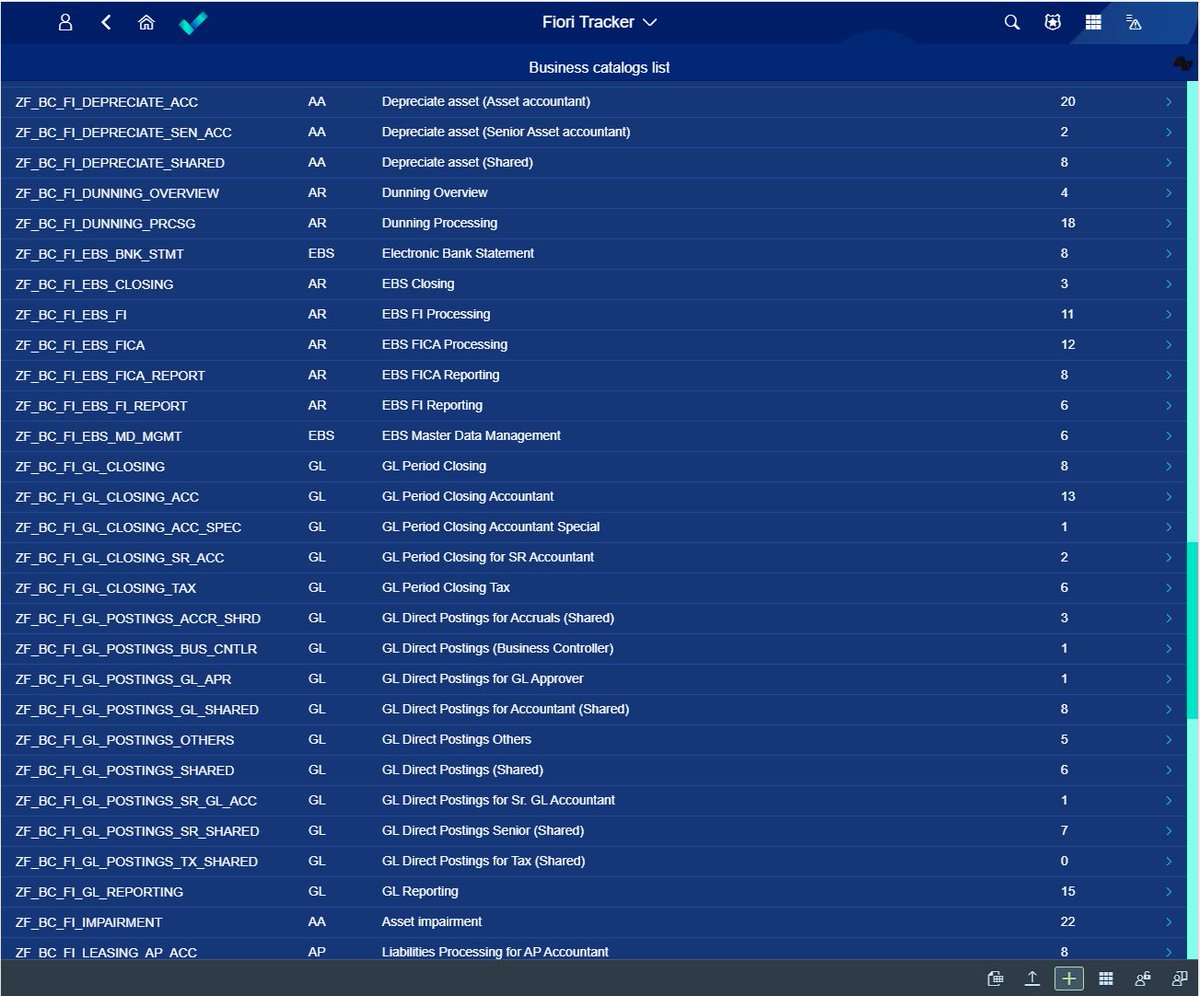Screen dimensions: 1200x996
Task: Click the vertical scrollbar thumb of the list
Action: pyautogui.click(x=1192, y=630)
